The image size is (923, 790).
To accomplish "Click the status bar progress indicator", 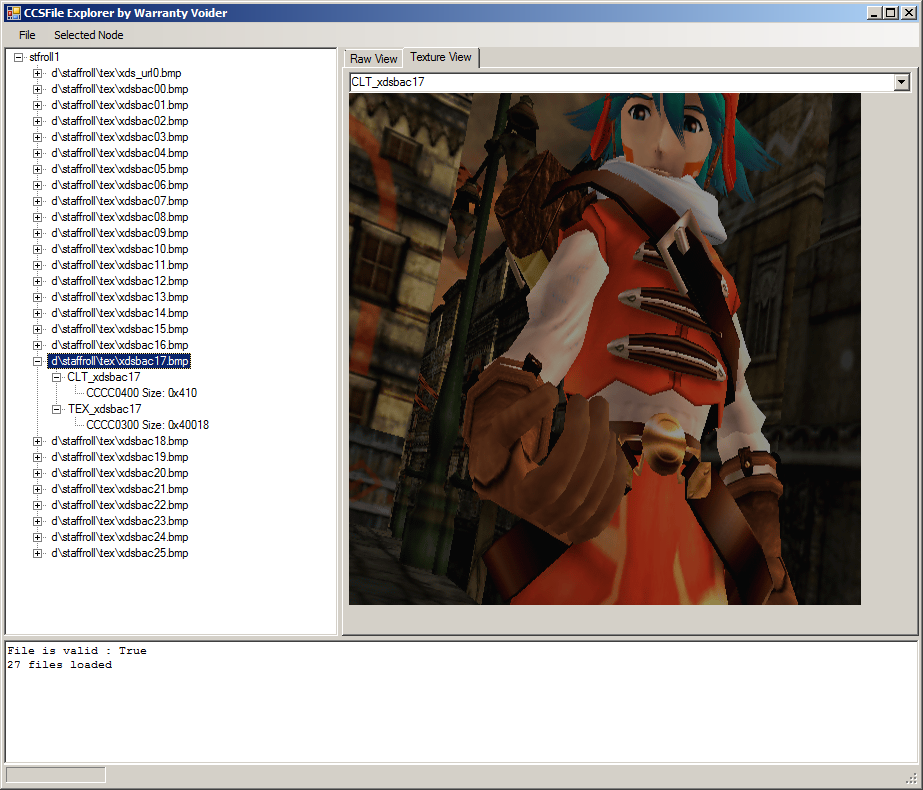I will tap(56, 774).
